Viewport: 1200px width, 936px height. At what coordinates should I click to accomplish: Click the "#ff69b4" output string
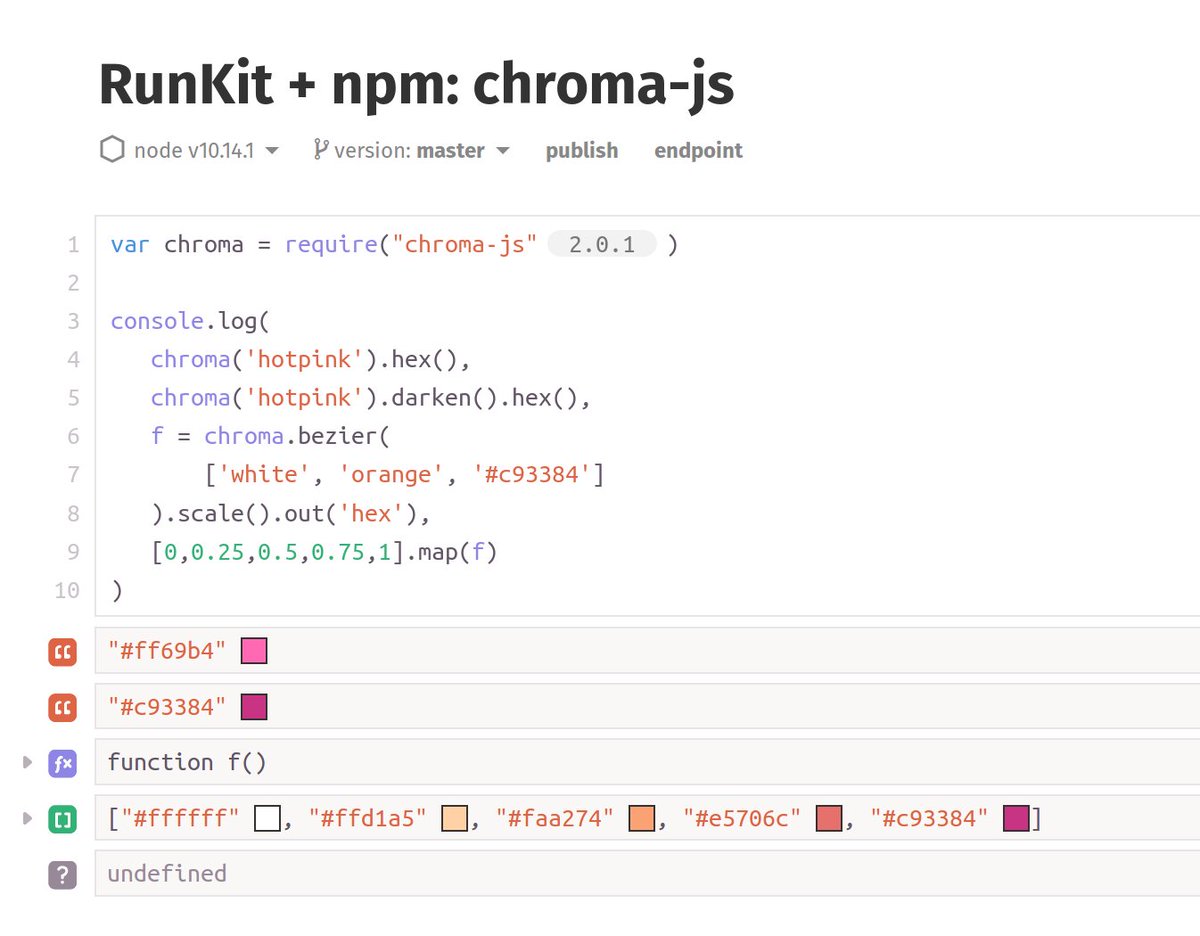pyautogui.click(x=167, y=653)
